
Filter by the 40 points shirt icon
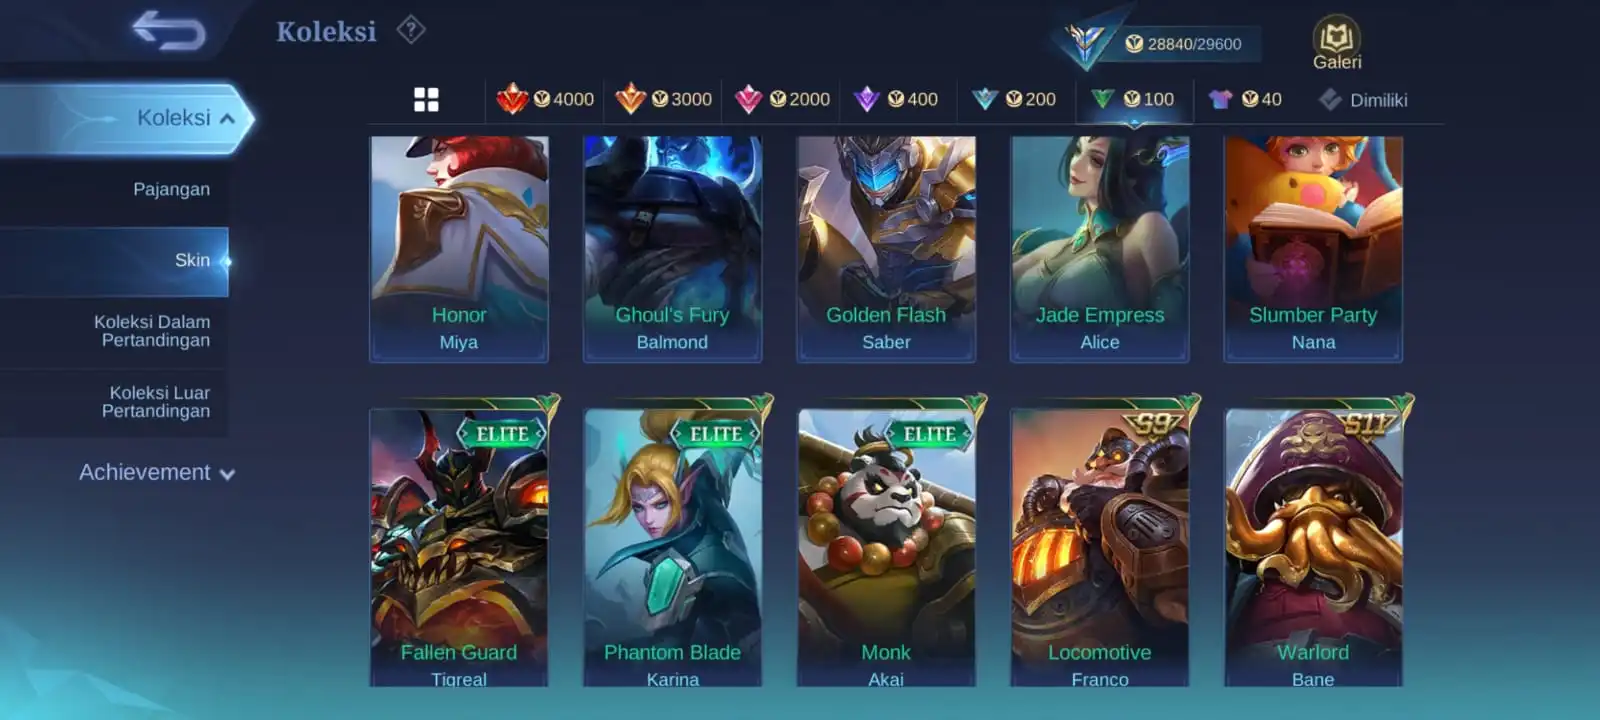pyautogui.click(x=1244, y=99)
